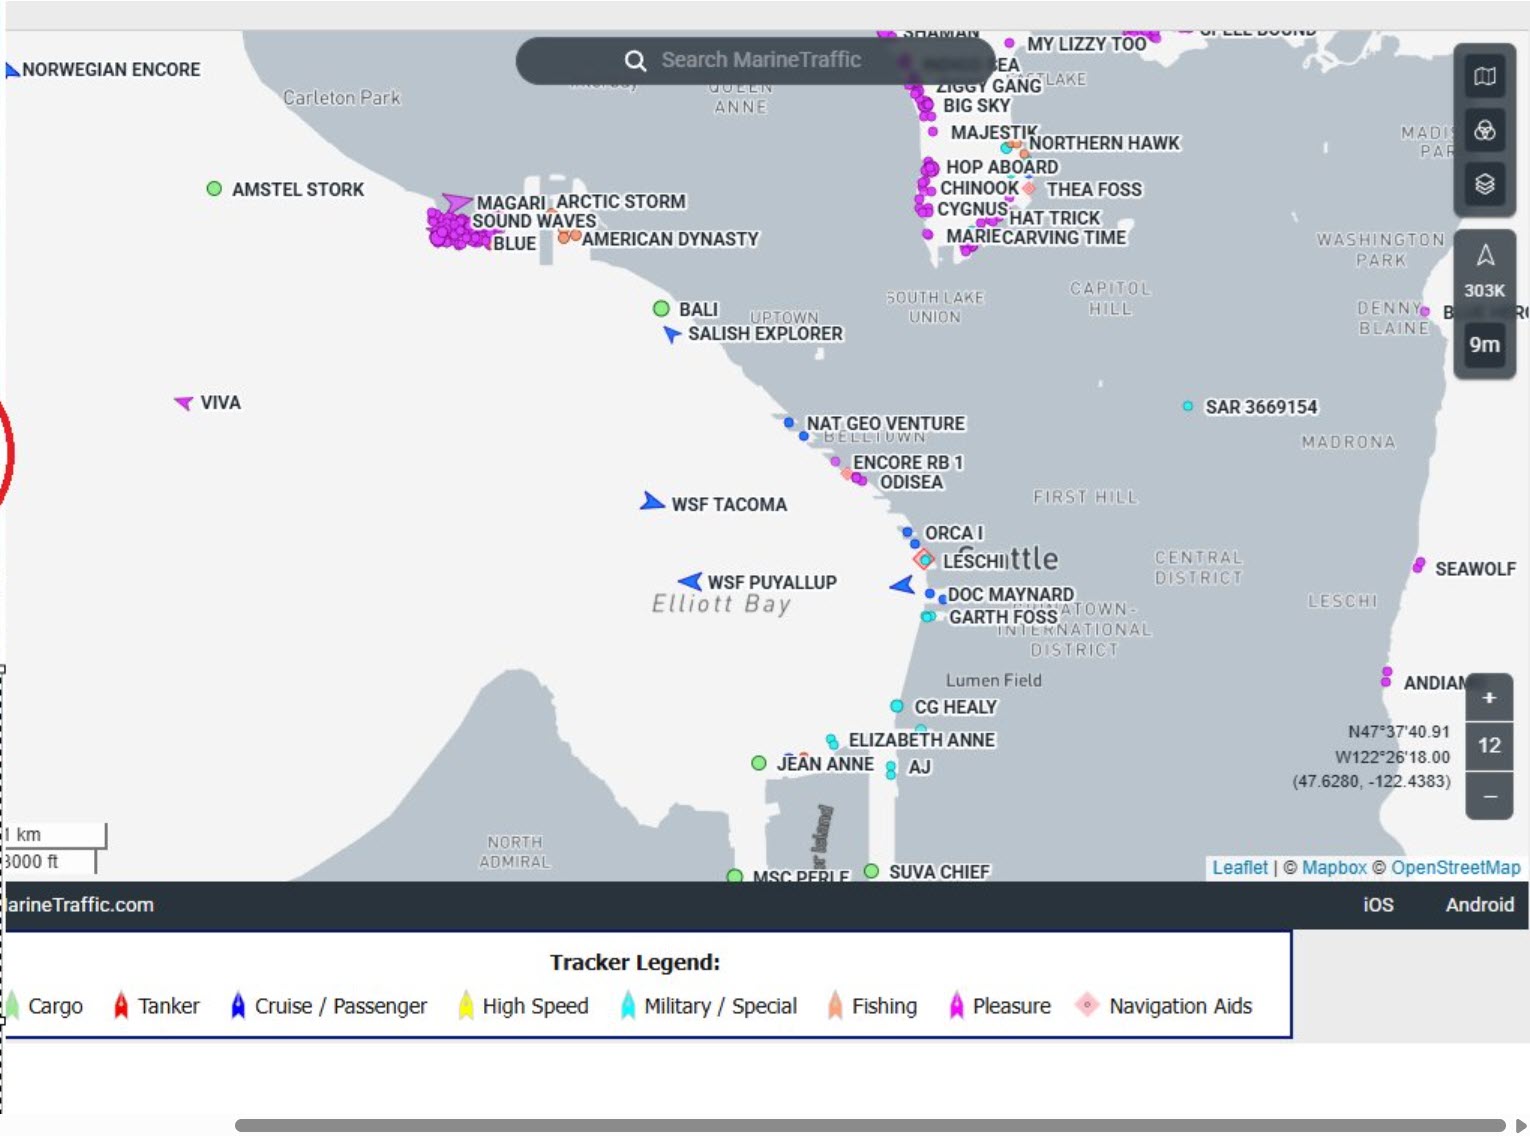Open the iOS app link

point(1378,905)
